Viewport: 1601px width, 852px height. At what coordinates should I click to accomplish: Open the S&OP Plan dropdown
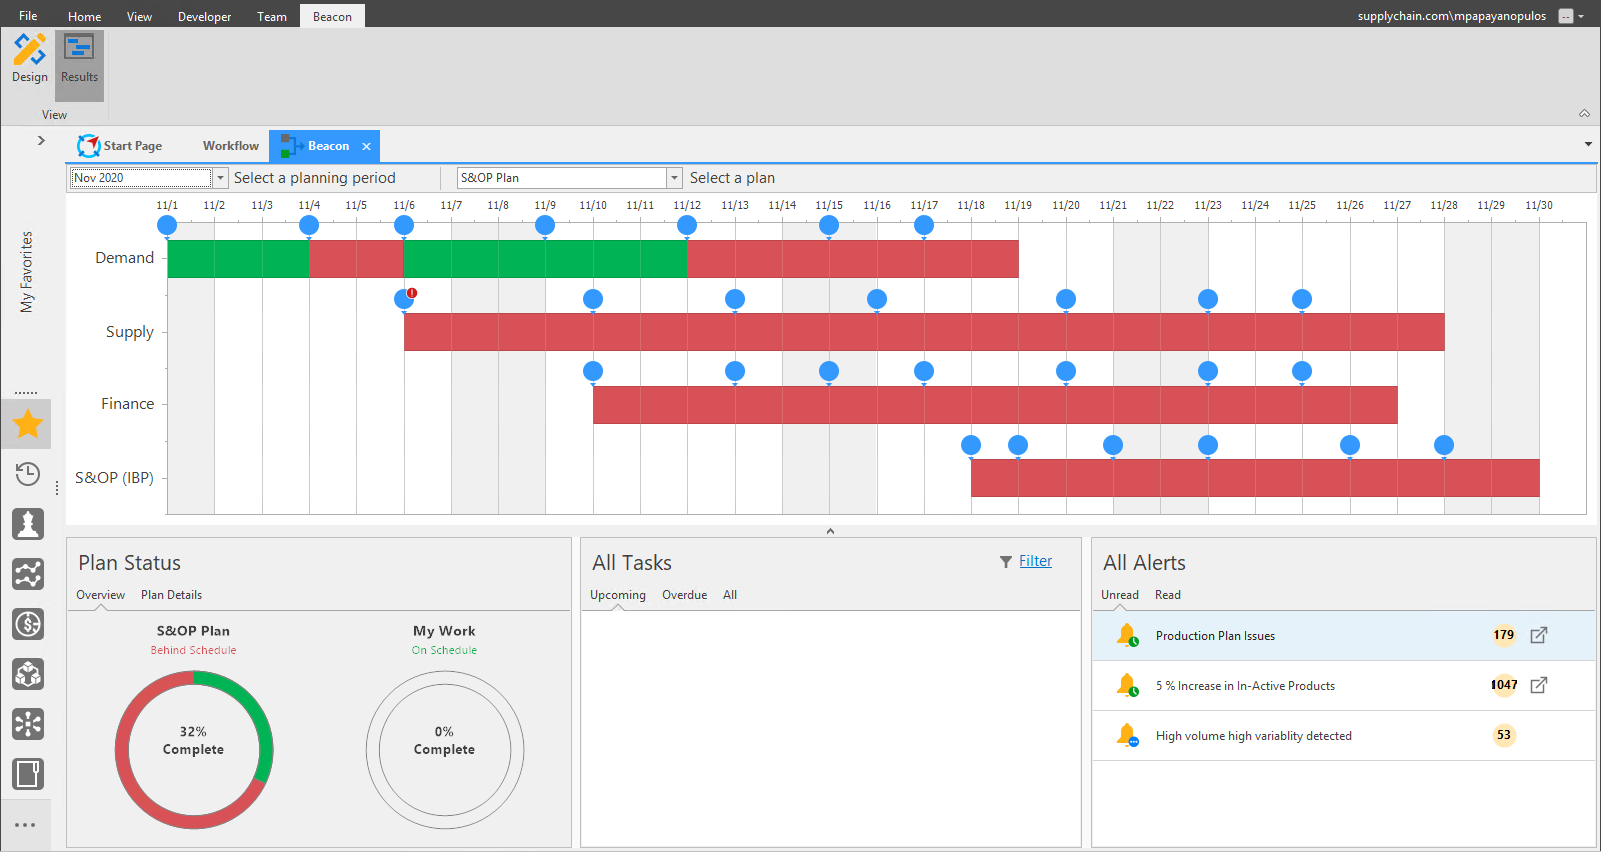(675, 178)
